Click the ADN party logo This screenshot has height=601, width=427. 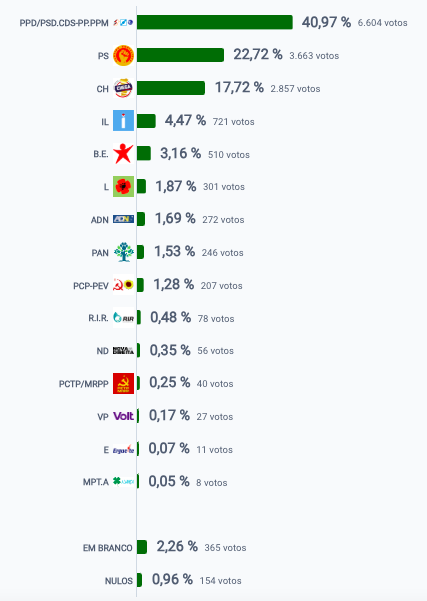[x=123, y=219]
